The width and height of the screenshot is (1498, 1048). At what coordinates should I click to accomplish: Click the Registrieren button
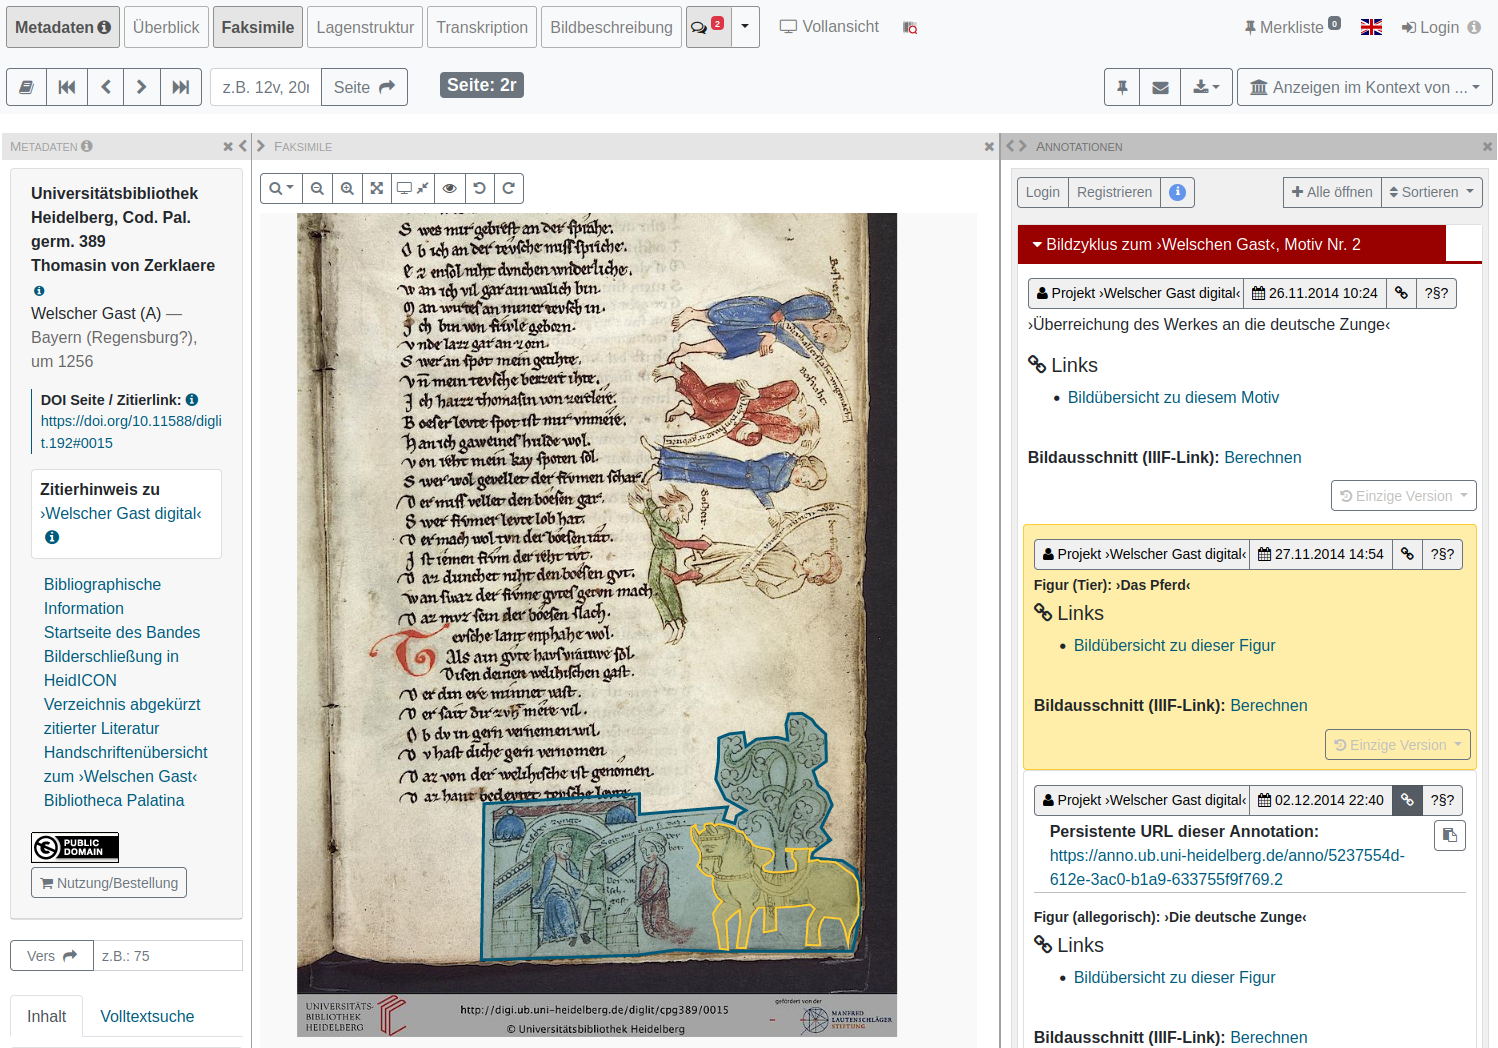1114,192
